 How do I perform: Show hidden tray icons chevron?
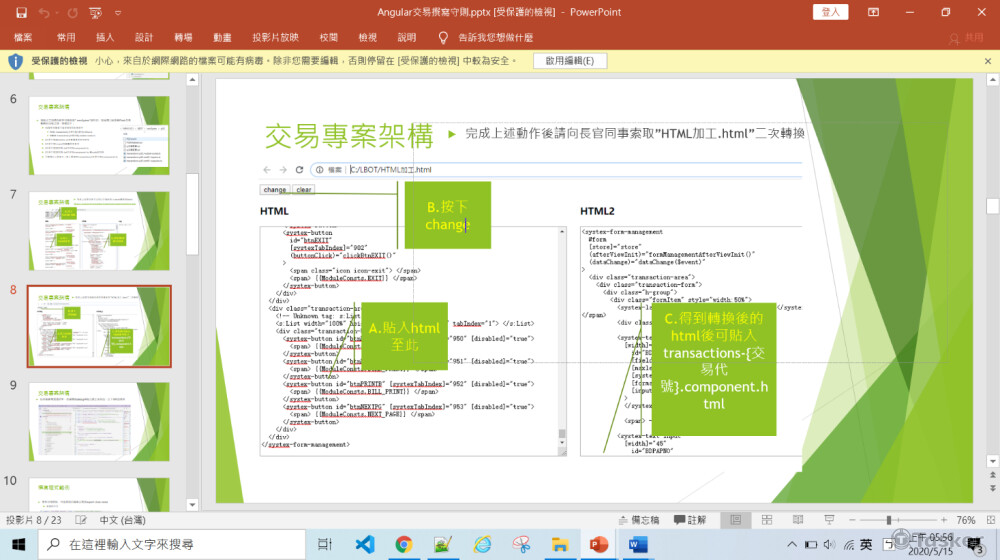pyautogui.click(x=791, y=544)
